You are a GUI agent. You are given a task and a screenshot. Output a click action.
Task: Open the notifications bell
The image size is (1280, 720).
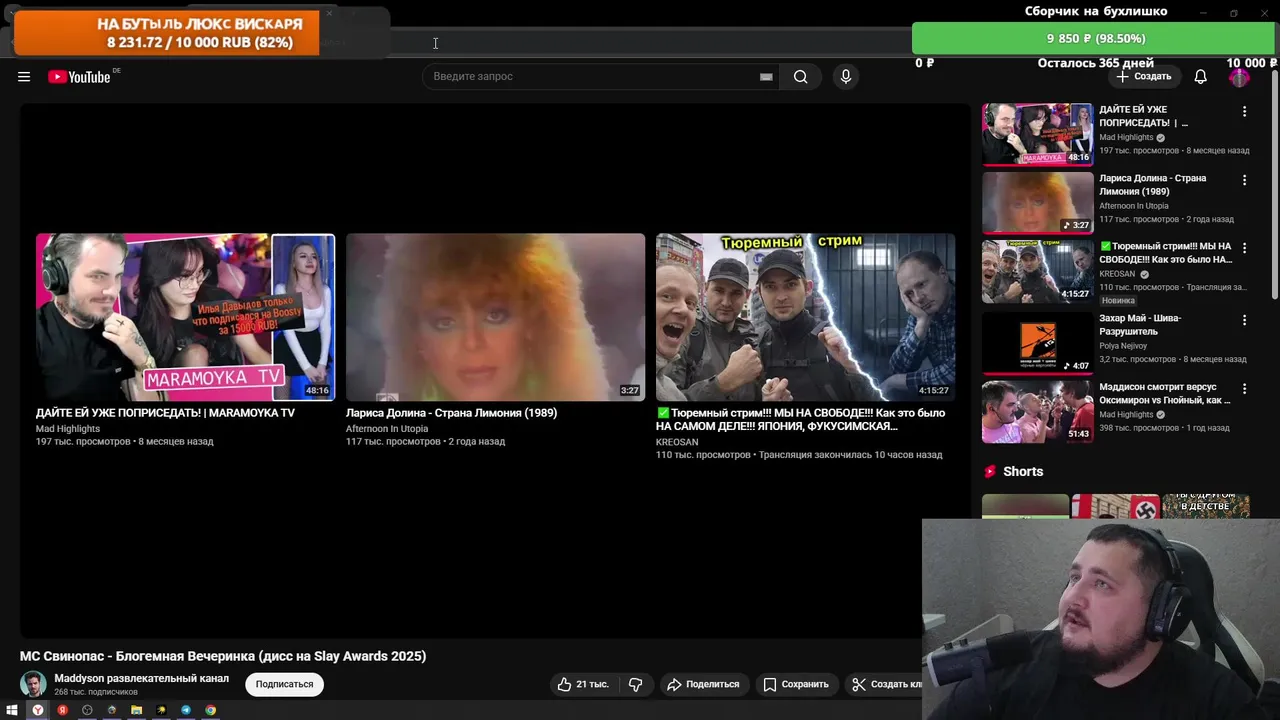tap(1201, 77)
